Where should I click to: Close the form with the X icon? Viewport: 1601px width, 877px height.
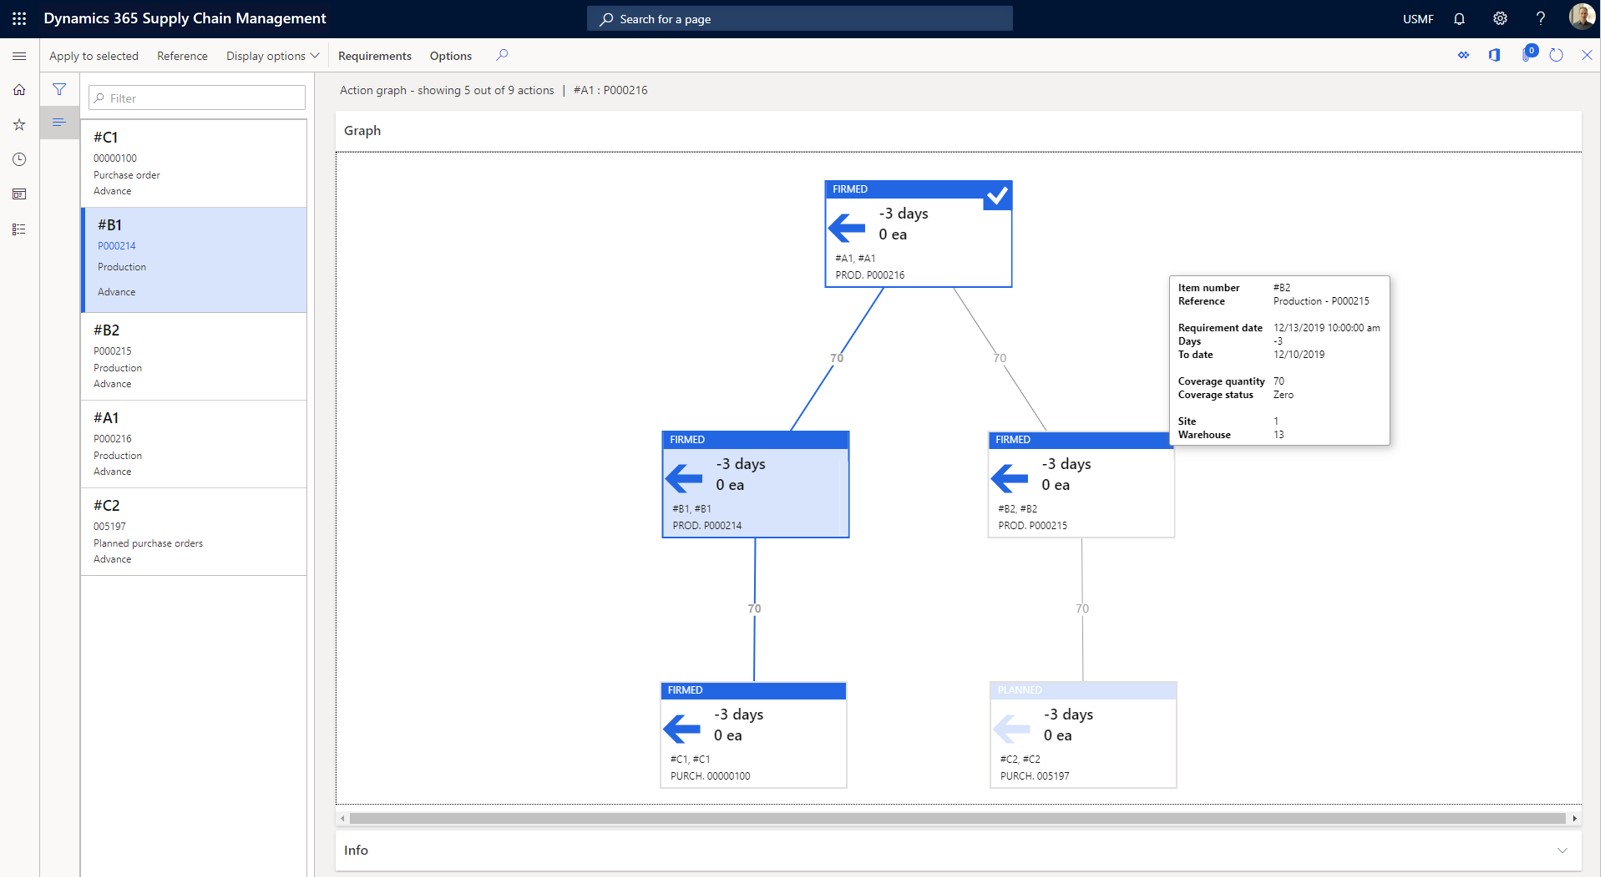point(1586,55)
